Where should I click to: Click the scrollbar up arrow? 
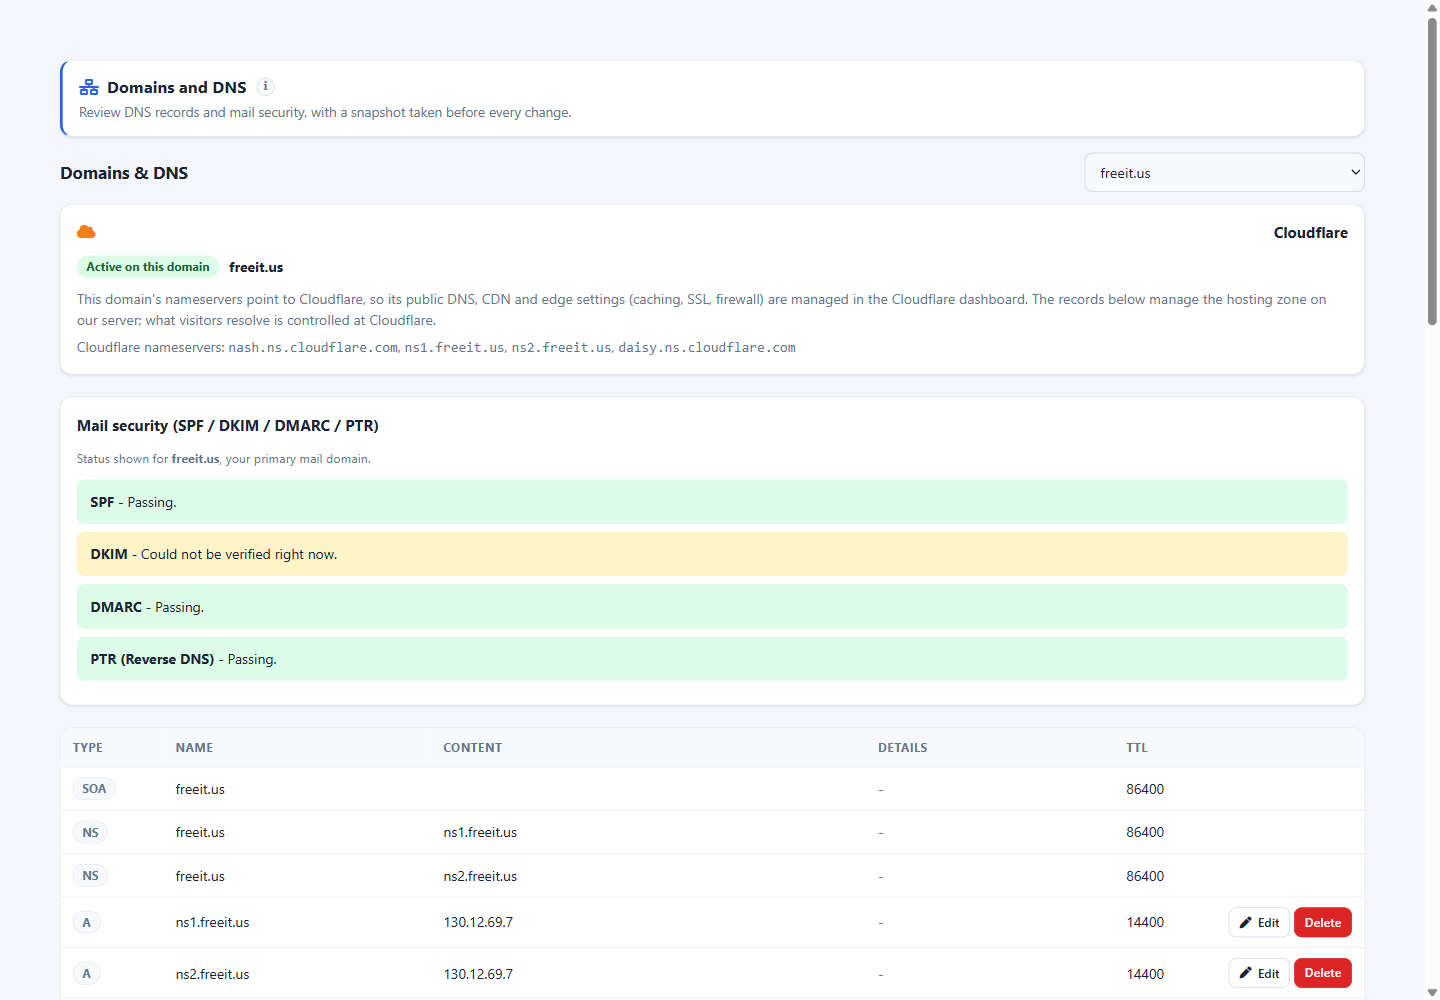coord(1432,8)
